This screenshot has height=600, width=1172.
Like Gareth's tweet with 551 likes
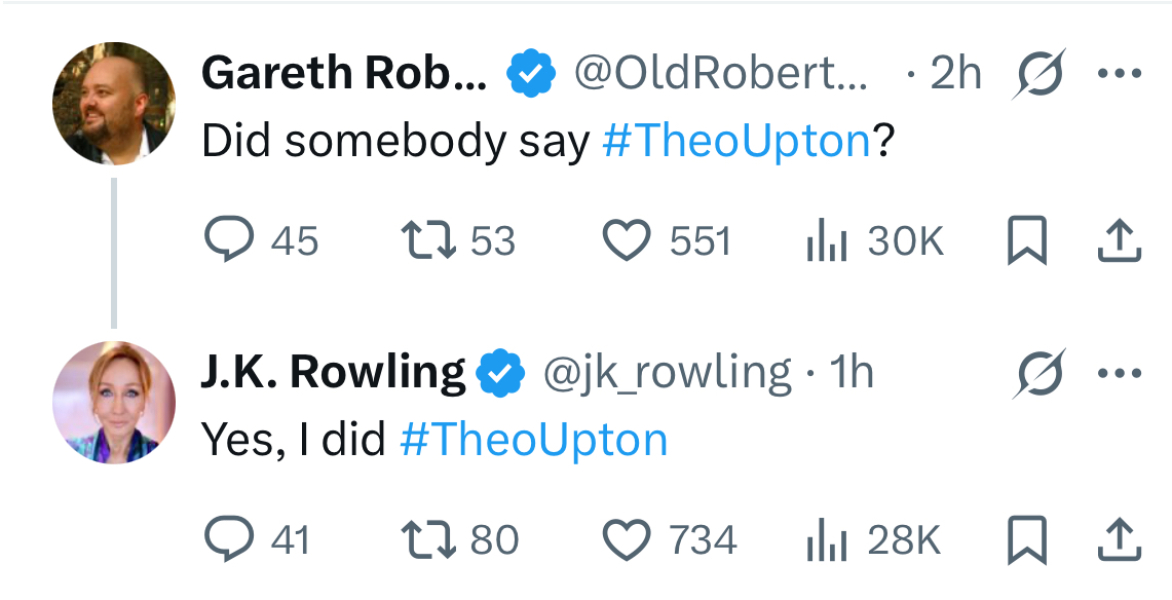tap(628, 241)
